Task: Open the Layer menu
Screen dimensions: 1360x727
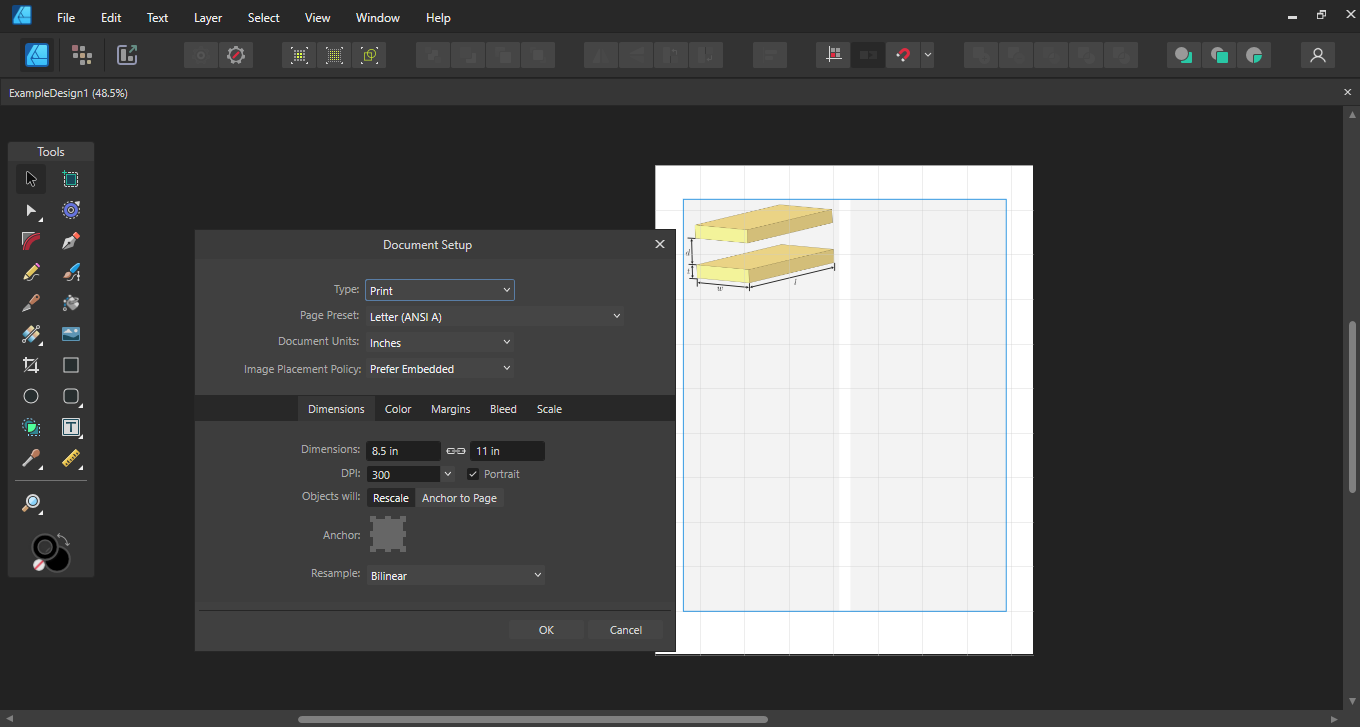Action: click(208, 18)
